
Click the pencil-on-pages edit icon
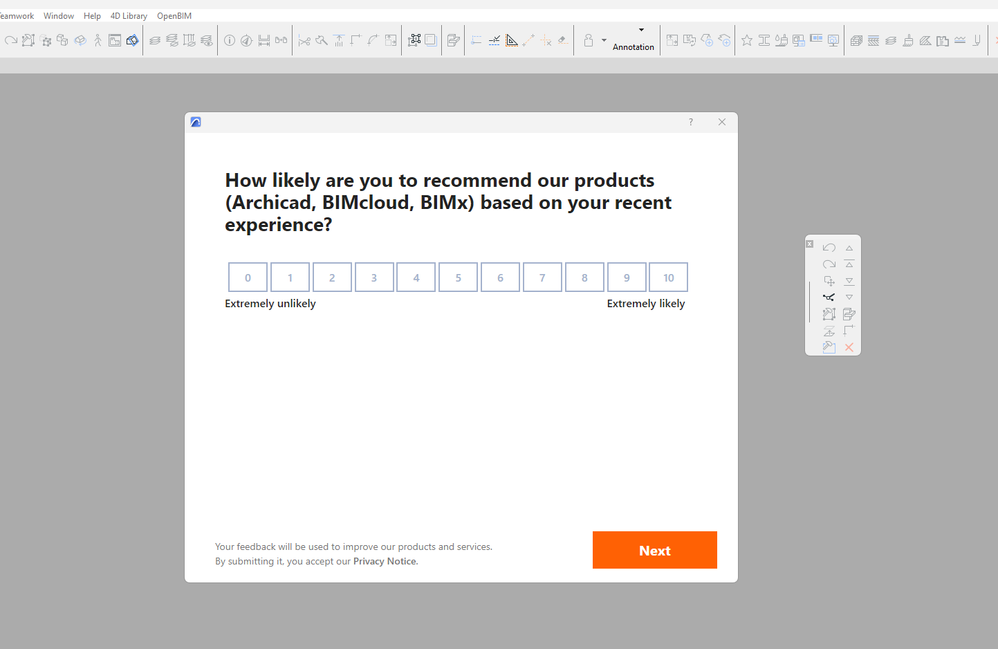pos(453,41)
